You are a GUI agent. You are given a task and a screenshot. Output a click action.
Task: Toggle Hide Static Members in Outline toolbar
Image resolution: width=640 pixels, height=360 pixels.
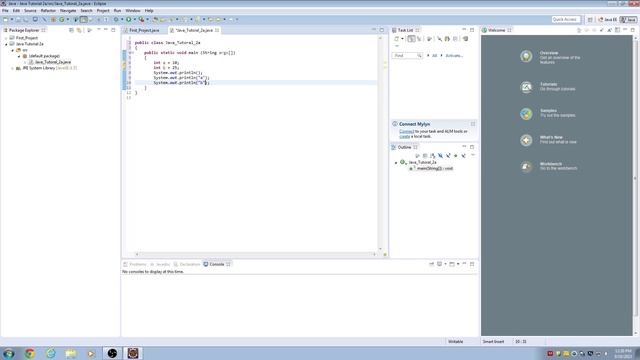[x=448, y=156]
